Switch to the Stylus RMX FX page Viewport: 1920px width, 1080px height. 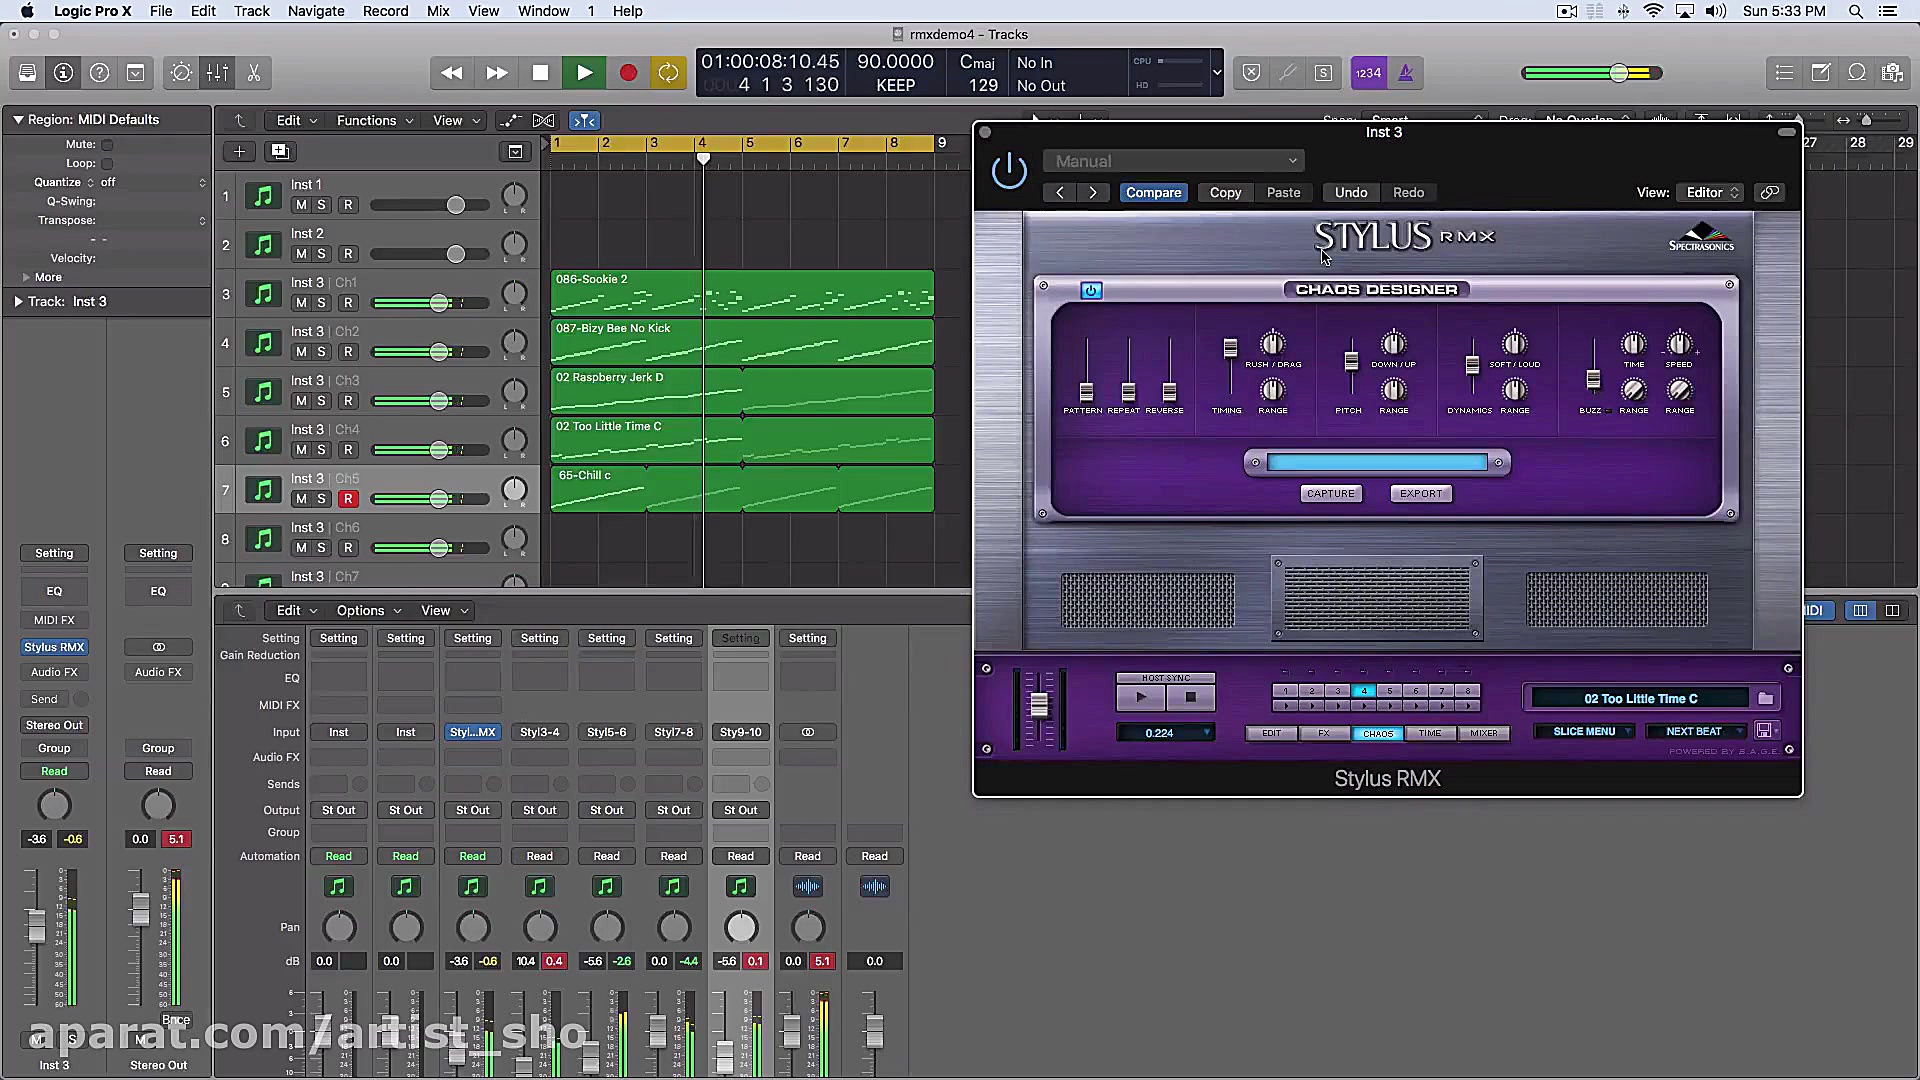pos(1324,734)
